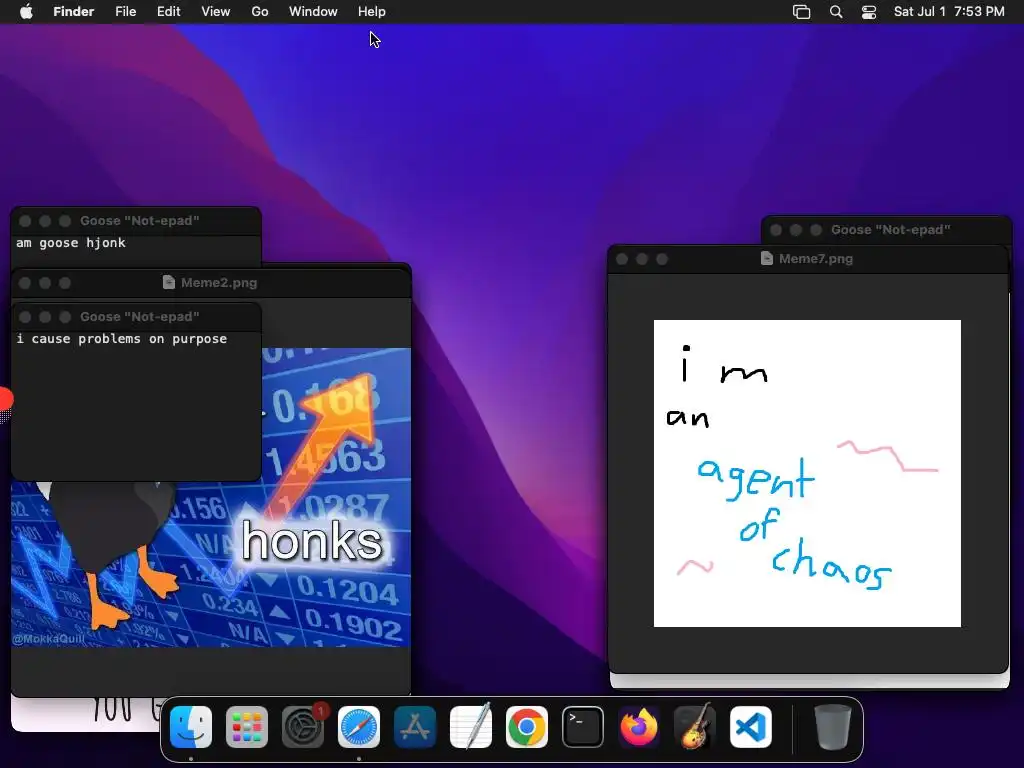This screenshot has width=1024, height=768.
Task: Open Launchpad in the dock
Action: click(x=247, y=727)
